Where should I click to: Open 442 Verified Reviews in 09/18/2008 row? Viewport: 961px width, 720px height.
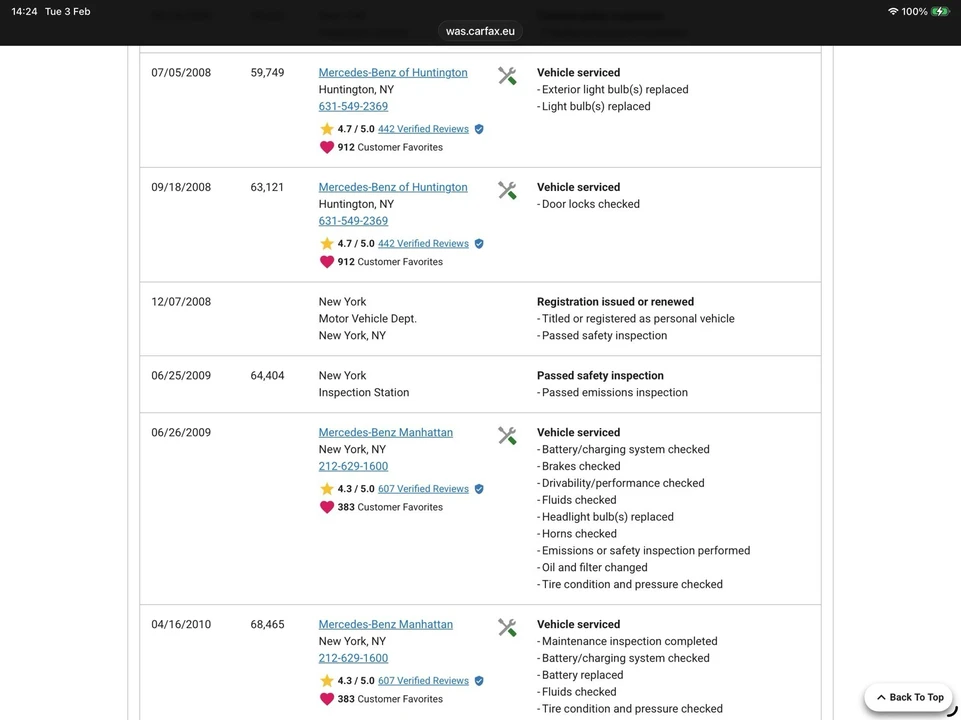tap(423, 243)
